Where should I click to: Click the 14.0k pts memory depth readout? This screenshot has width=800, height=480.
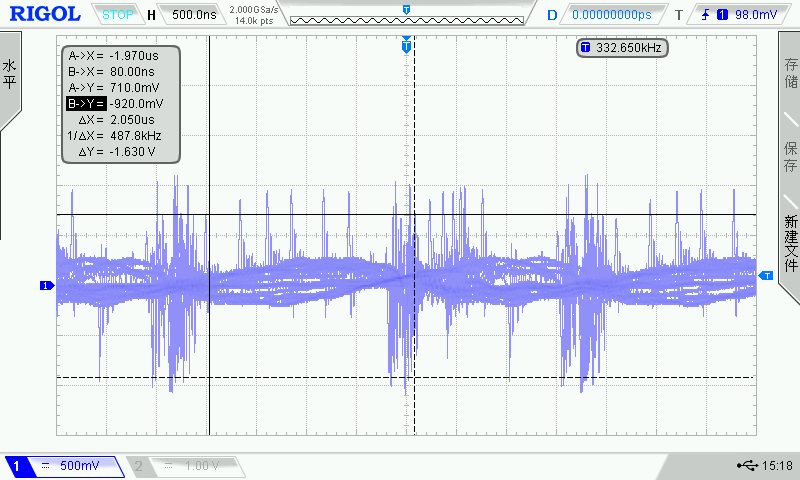pos(254,21)
